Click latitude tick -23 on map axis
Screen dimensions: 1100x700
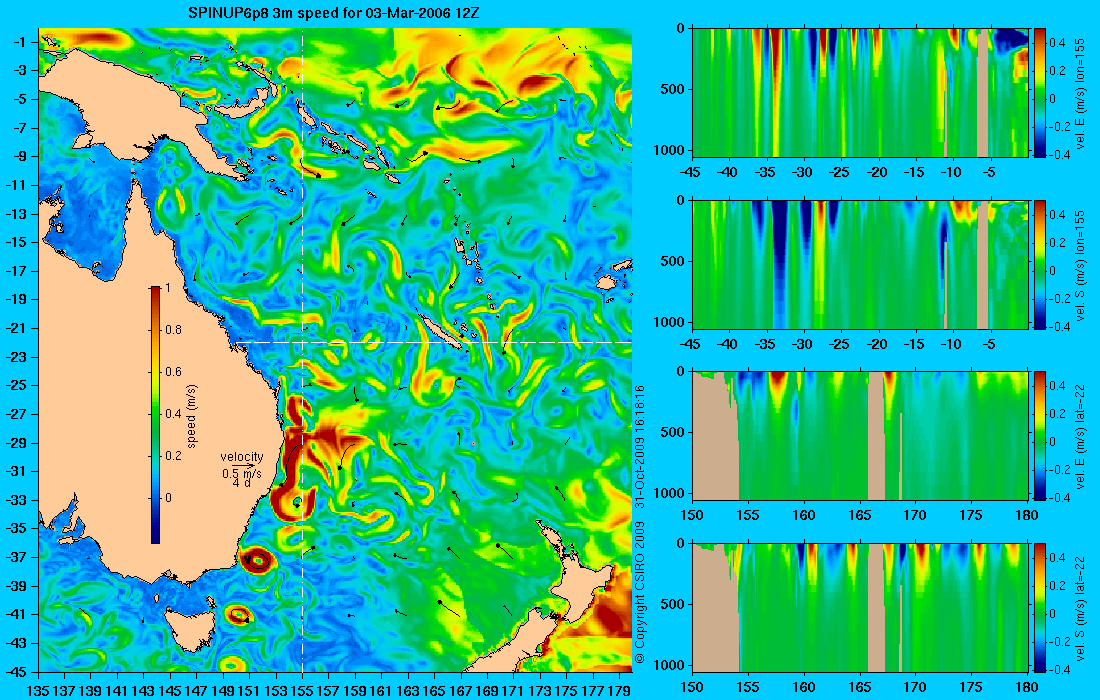click(19, 357)
